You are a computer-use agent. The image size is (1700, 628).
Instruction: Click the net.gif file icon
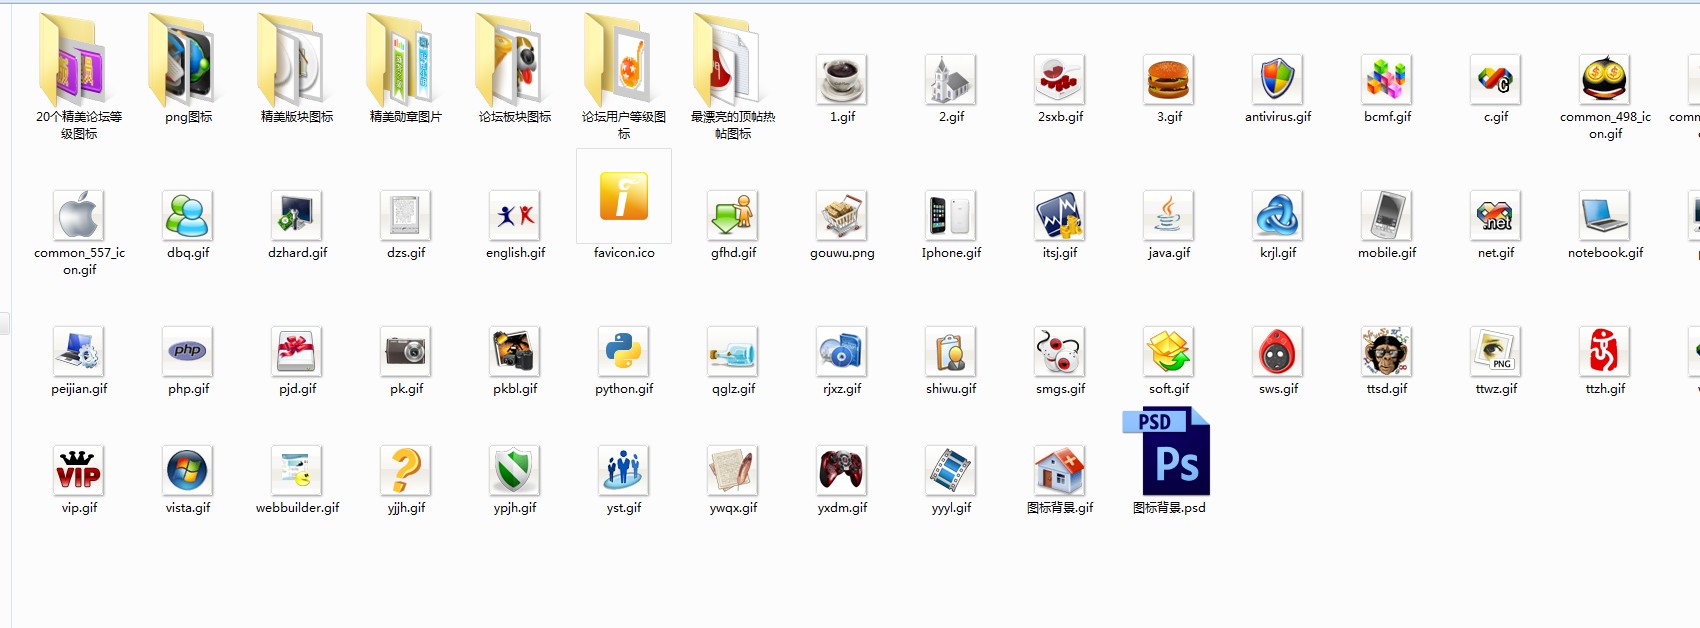(x=1496, y=216)
